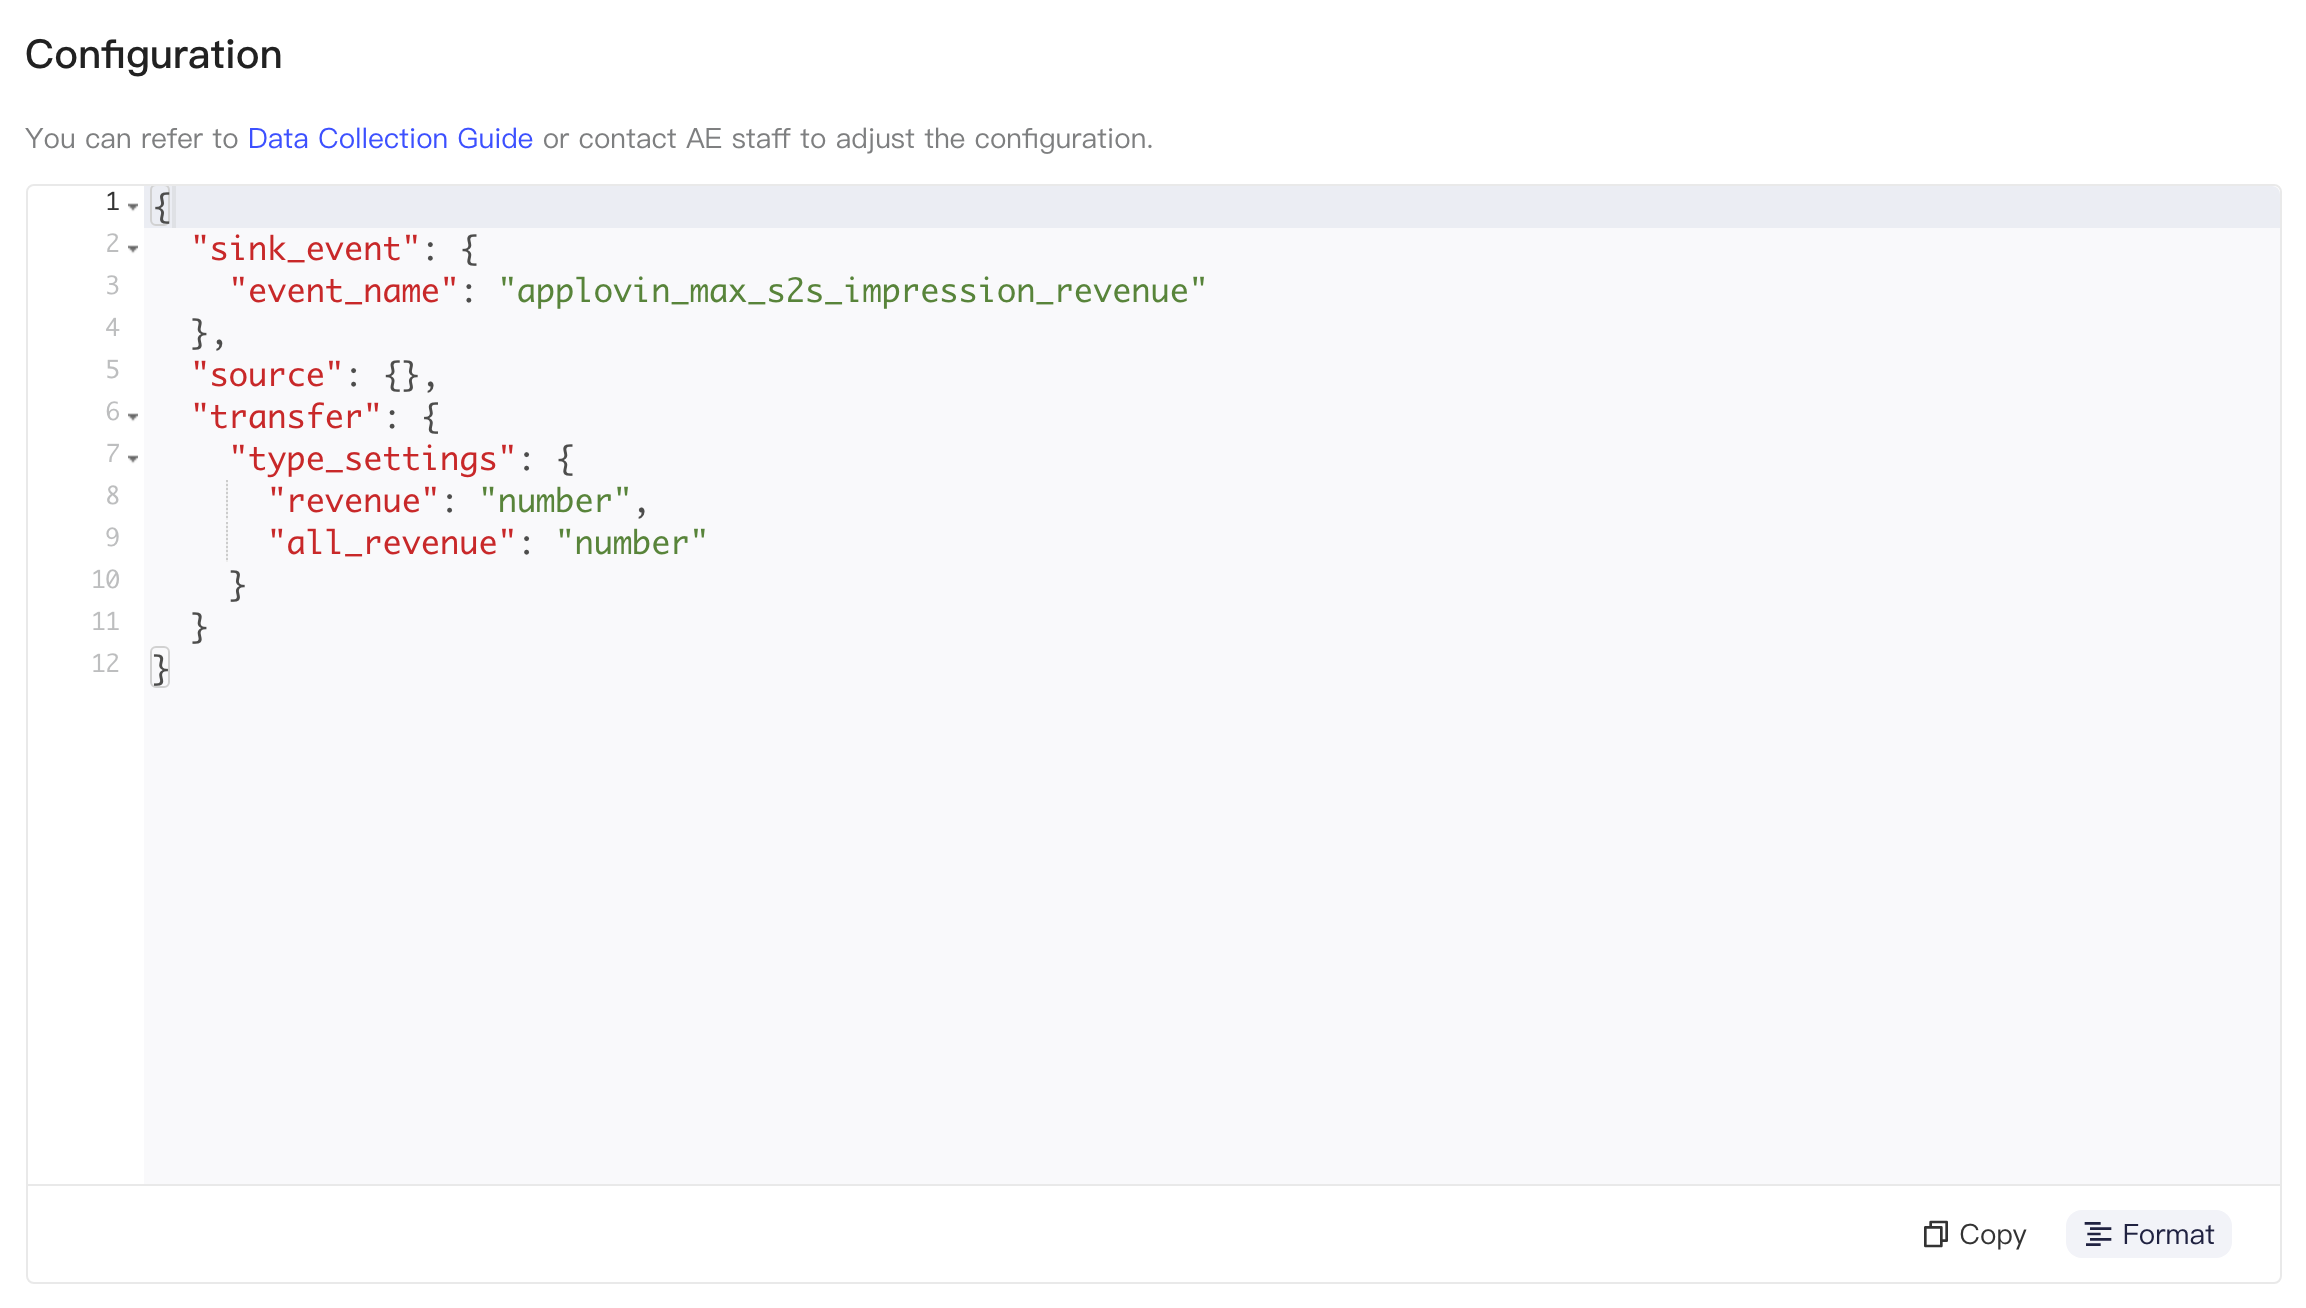
Task: Click the "transfer" key
Action: 286,417
